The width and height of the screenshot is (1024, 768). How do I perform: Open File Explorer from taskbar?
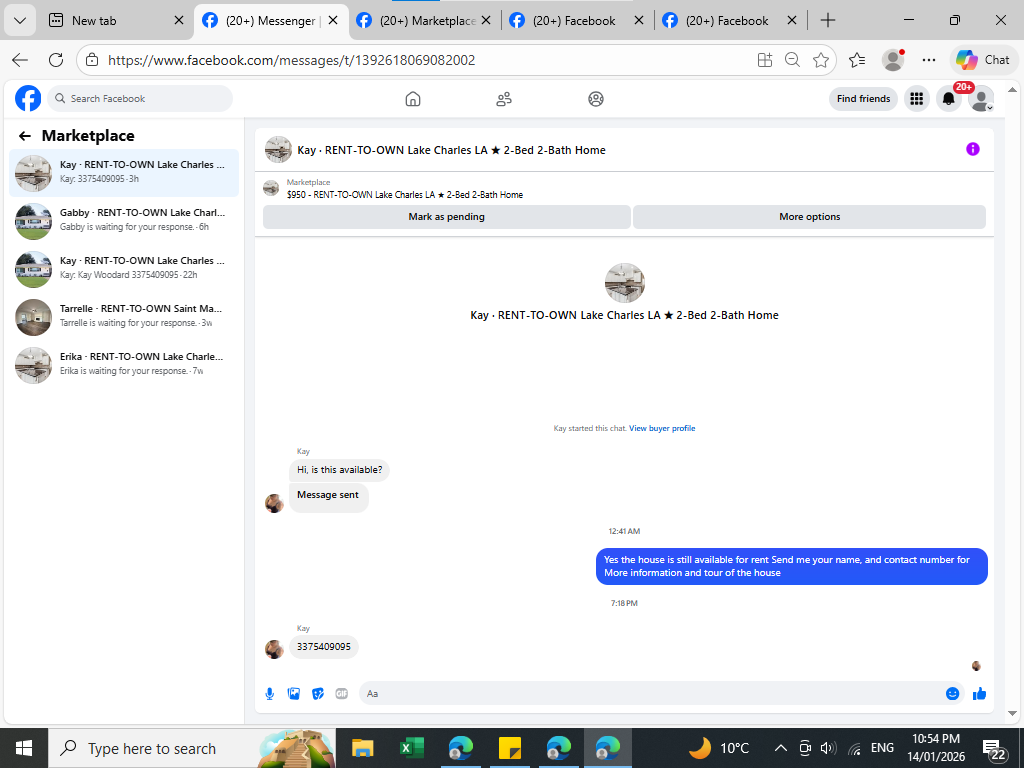pyautogui.click(x=362, y=748)
